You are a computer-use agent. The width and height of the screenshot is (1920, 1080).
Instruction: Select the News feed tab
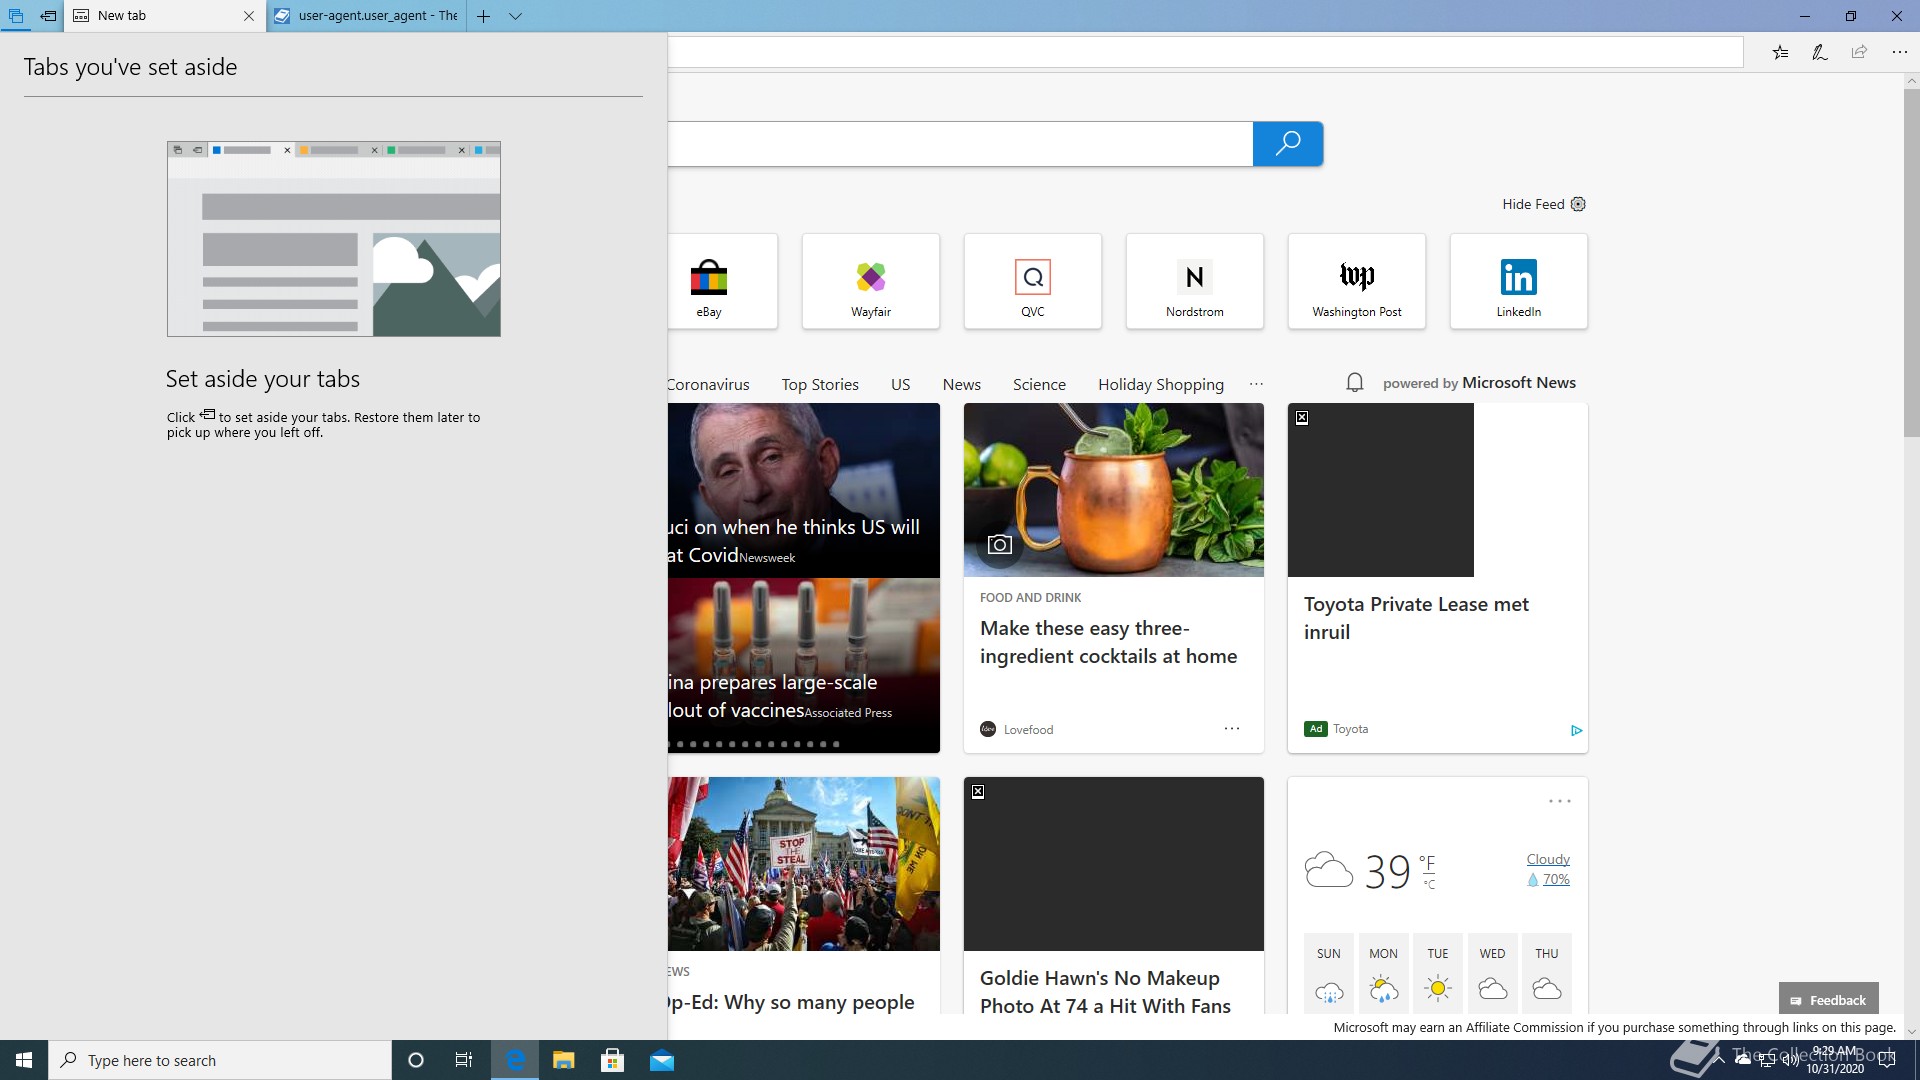961,384
